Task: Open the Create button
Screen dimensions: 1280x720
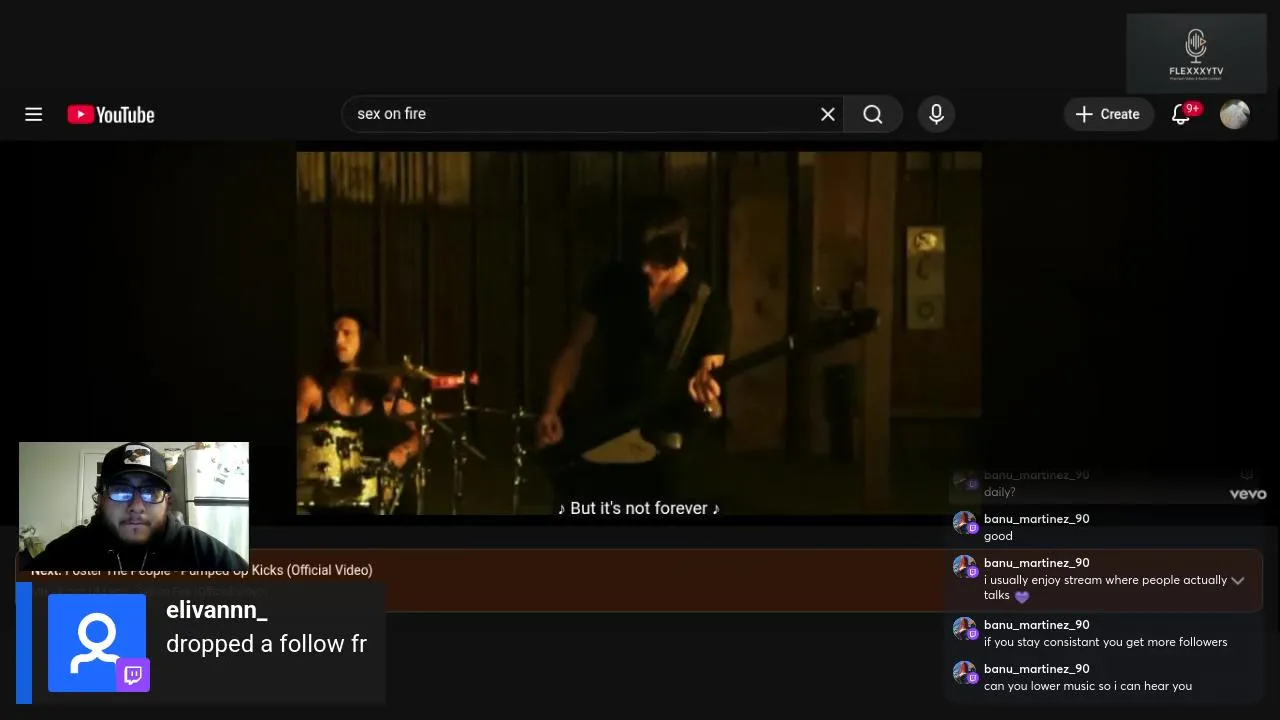Action: [1108, 114]
